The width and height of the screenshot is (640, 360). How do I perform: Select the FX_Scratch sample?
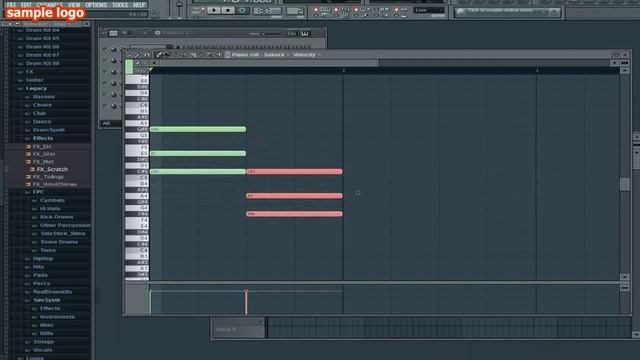52,169
